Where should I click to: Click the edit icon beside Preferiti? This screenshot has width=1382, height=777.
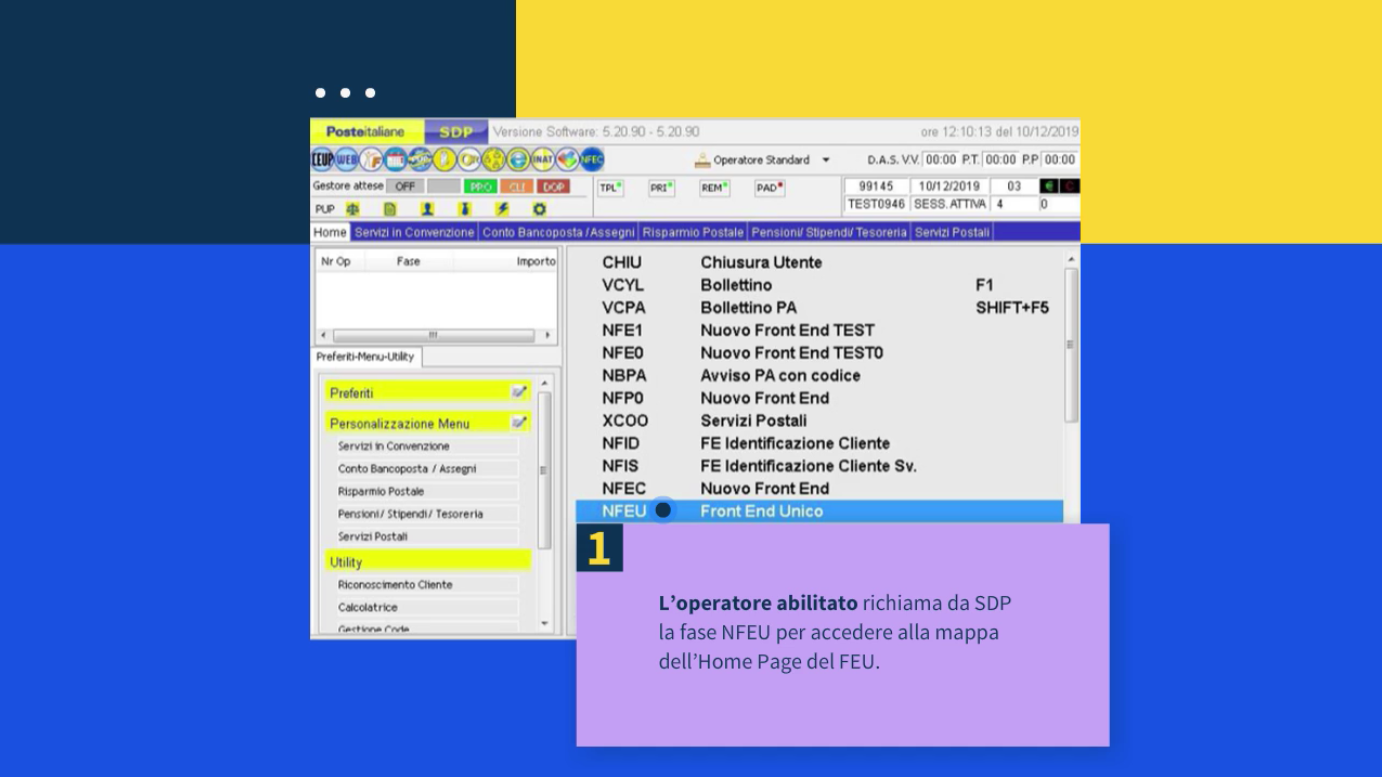[x=519, y=392]
